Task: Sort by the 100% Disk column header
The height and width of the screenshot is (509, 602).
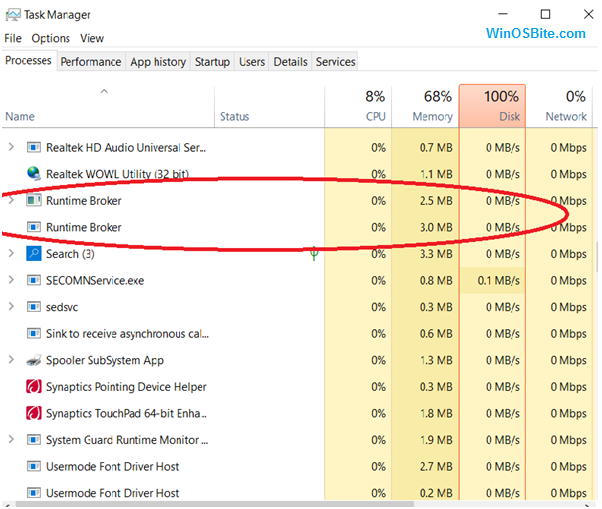Action: [492, 106]
